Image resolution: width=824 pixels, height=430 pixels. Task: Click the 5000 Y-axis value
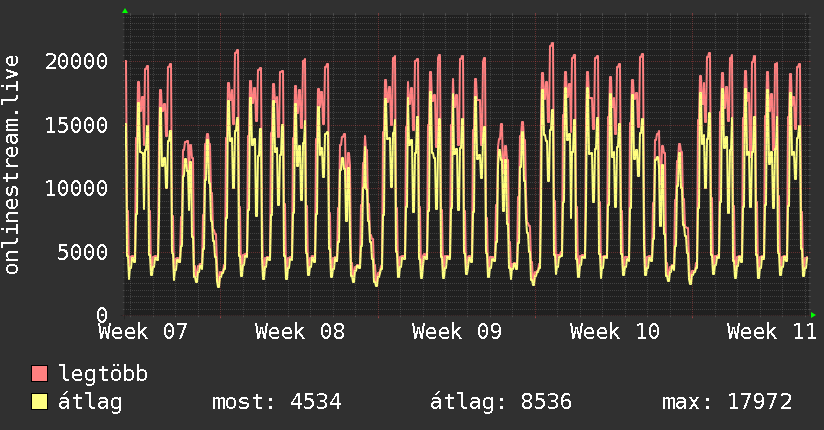tap(83, 252)
